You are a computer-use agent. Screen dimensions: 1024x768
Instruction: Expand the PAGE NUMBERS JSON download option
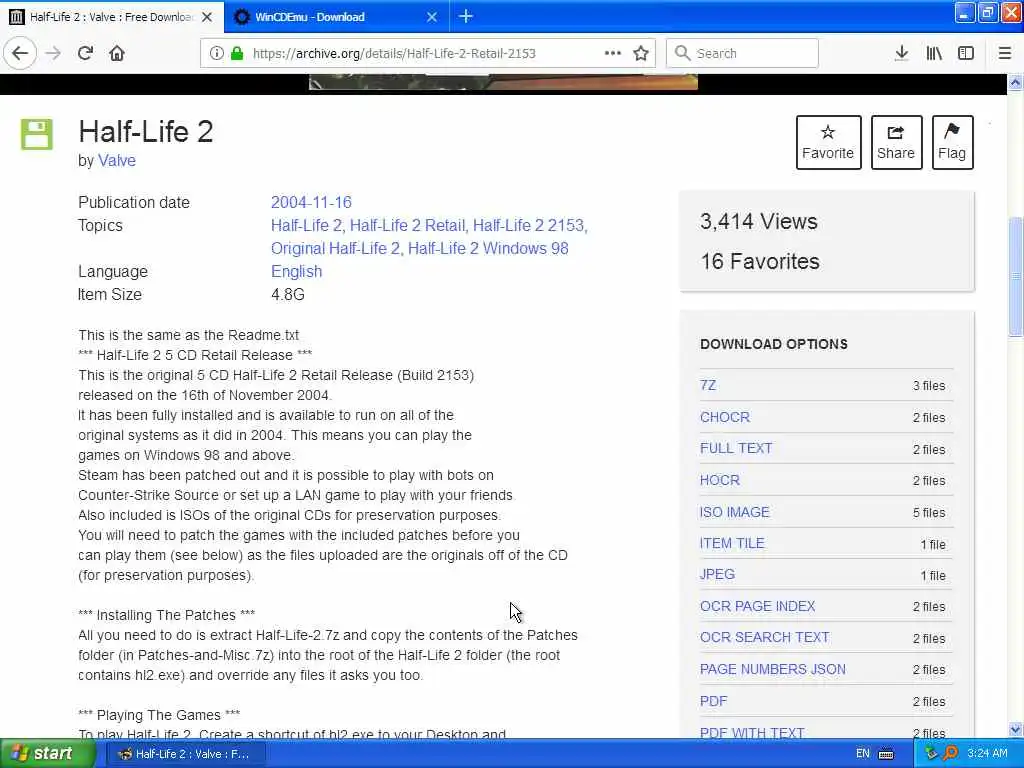point(773,669)
